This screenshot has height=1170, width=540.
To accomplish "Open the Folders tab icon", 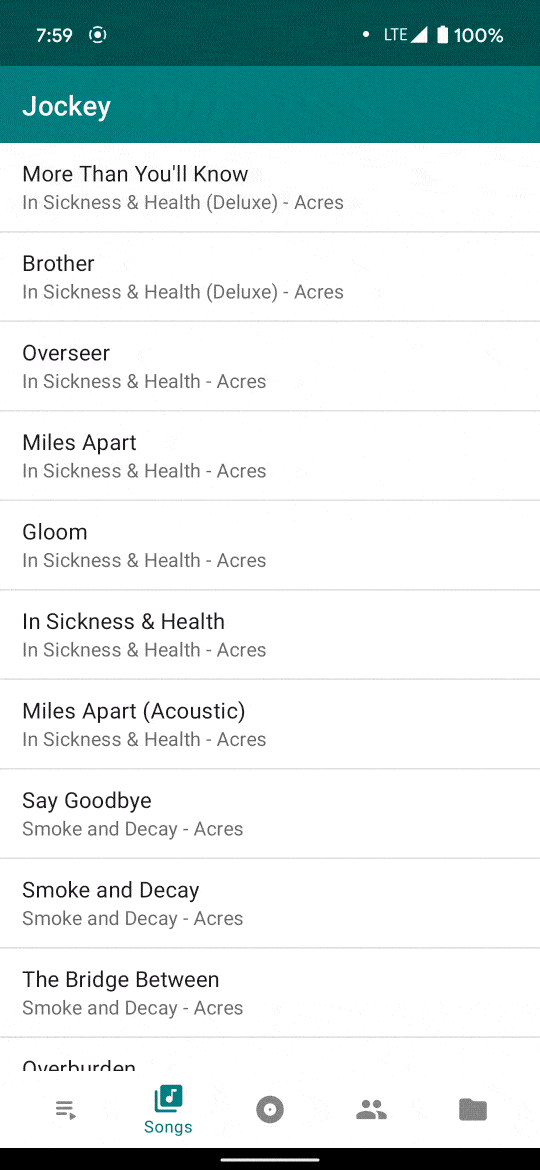I will (473, 1110).
